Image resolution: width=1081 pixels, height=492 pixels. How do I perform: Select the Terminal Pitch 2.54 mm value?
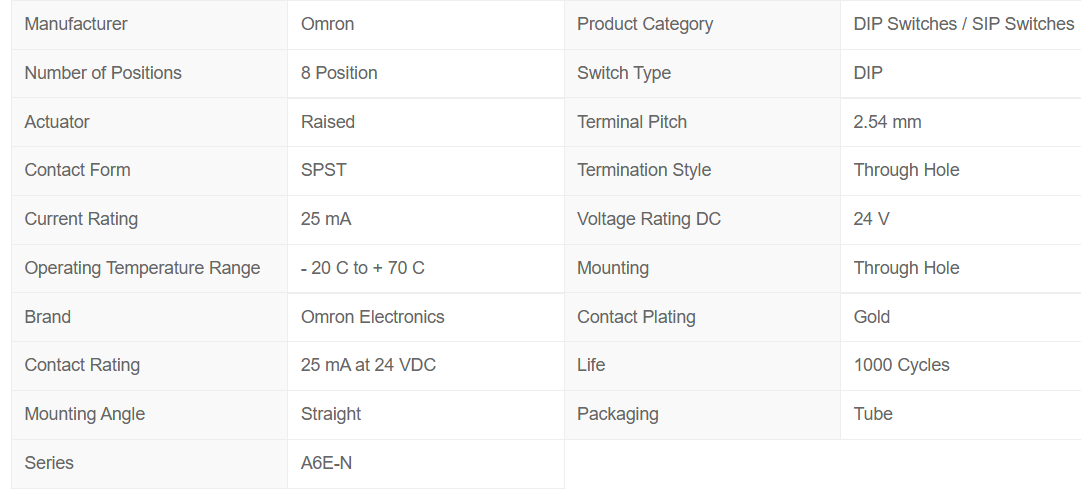click(x=887, y=122)
